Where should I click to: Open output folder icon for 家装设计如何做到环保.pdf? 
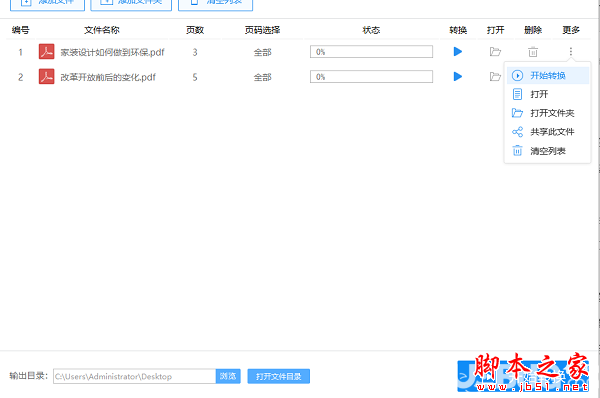pyautogui.click(x=496, y=52)
